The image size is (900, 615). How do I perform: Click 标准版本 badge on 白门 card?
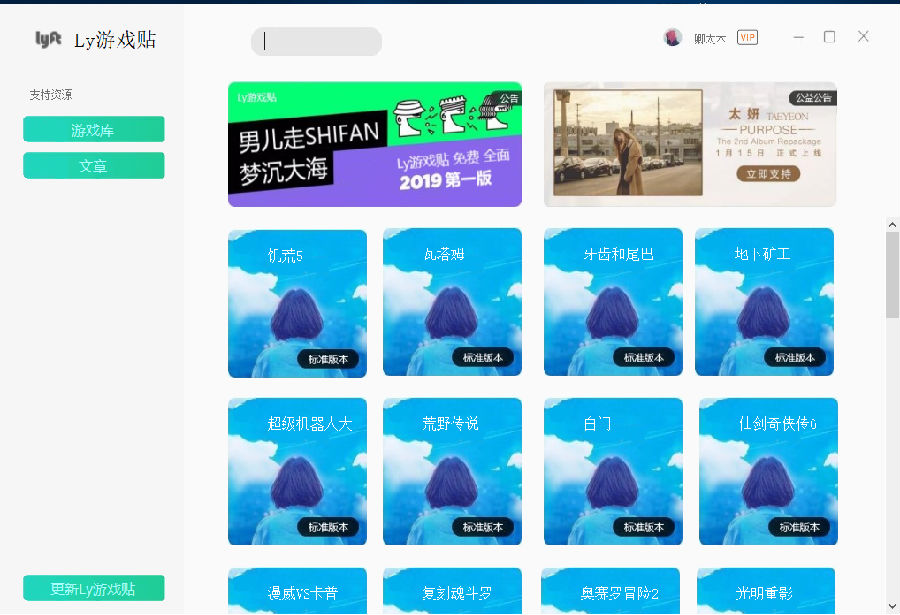coord(643,527)
